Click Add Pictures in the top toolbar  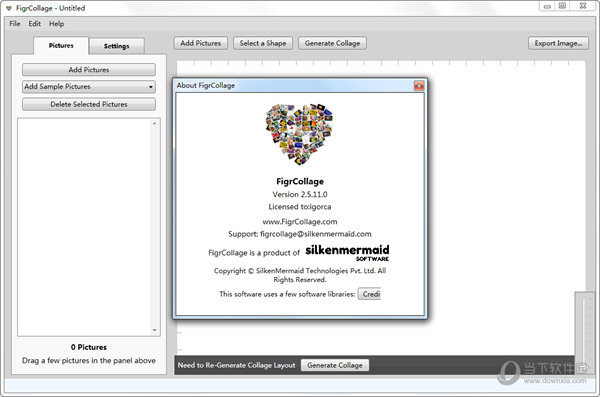(x=201, y=43)
